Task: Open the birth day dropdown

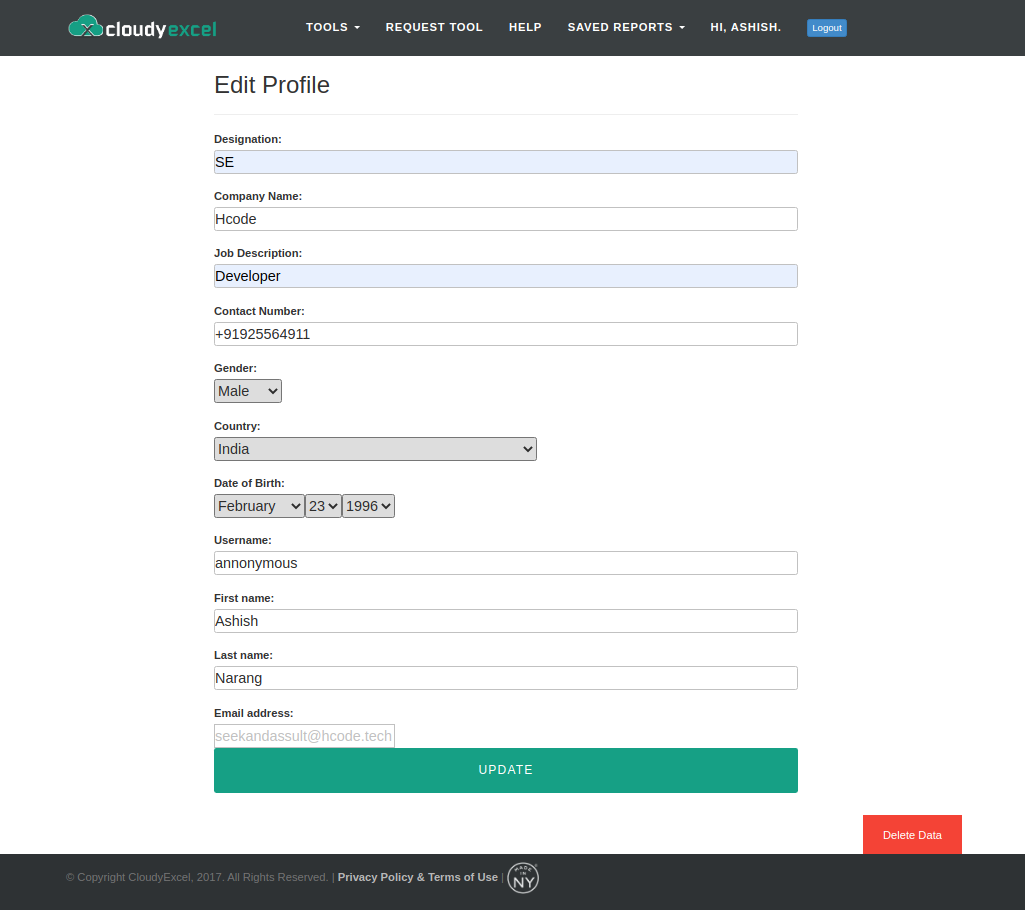Action: coord(323,506)
